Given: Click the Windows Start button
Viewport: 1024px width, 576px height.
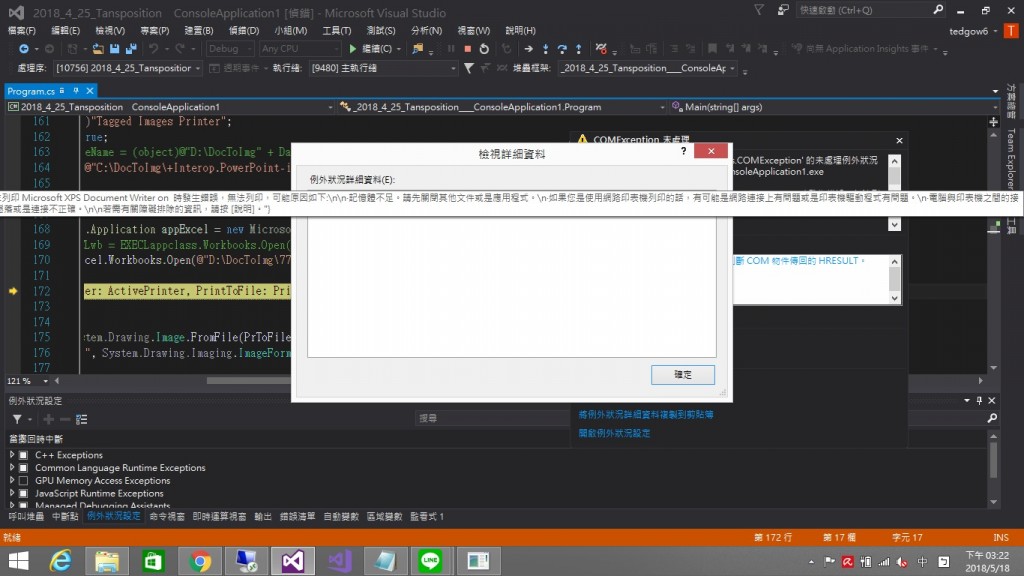Looking at the screenshot, I should [x=18, y=561].
